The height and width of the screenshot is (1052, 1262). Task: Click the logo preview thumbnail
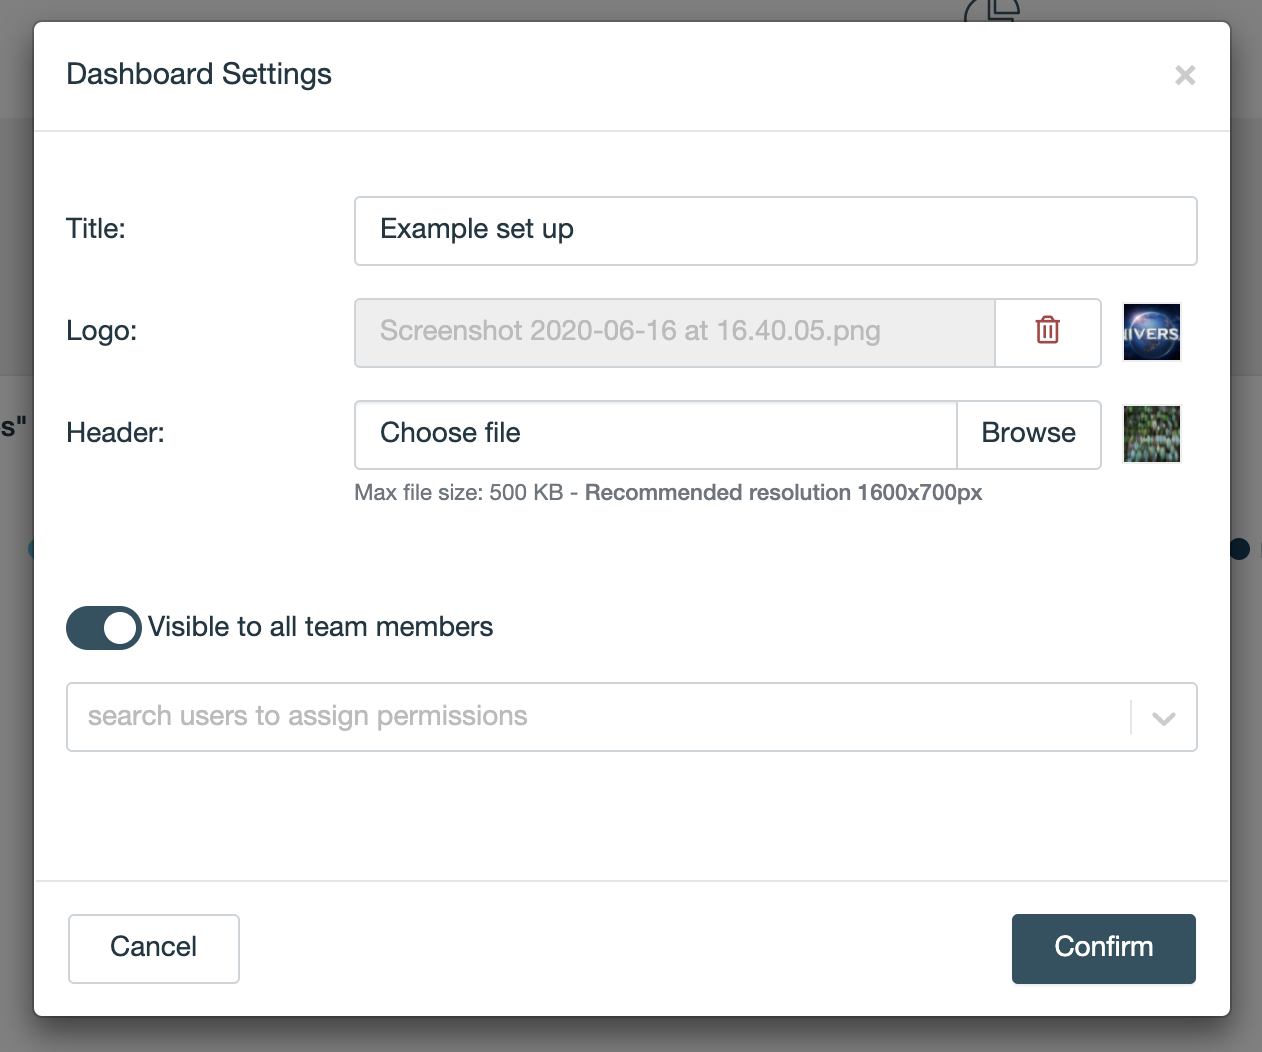[x=1151, y=332]
